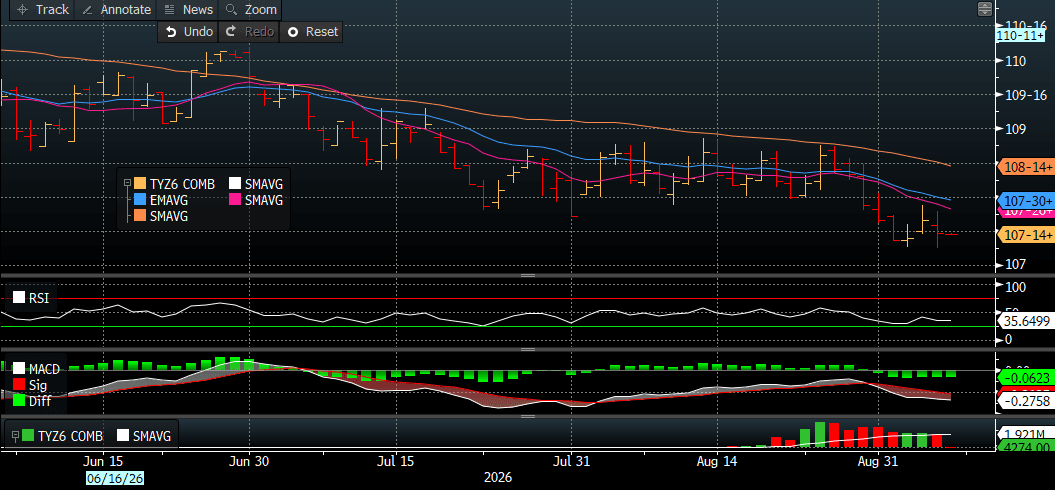
Task: Click the divider handle between RSI and MACD panels
Action: tap(528, 349)
